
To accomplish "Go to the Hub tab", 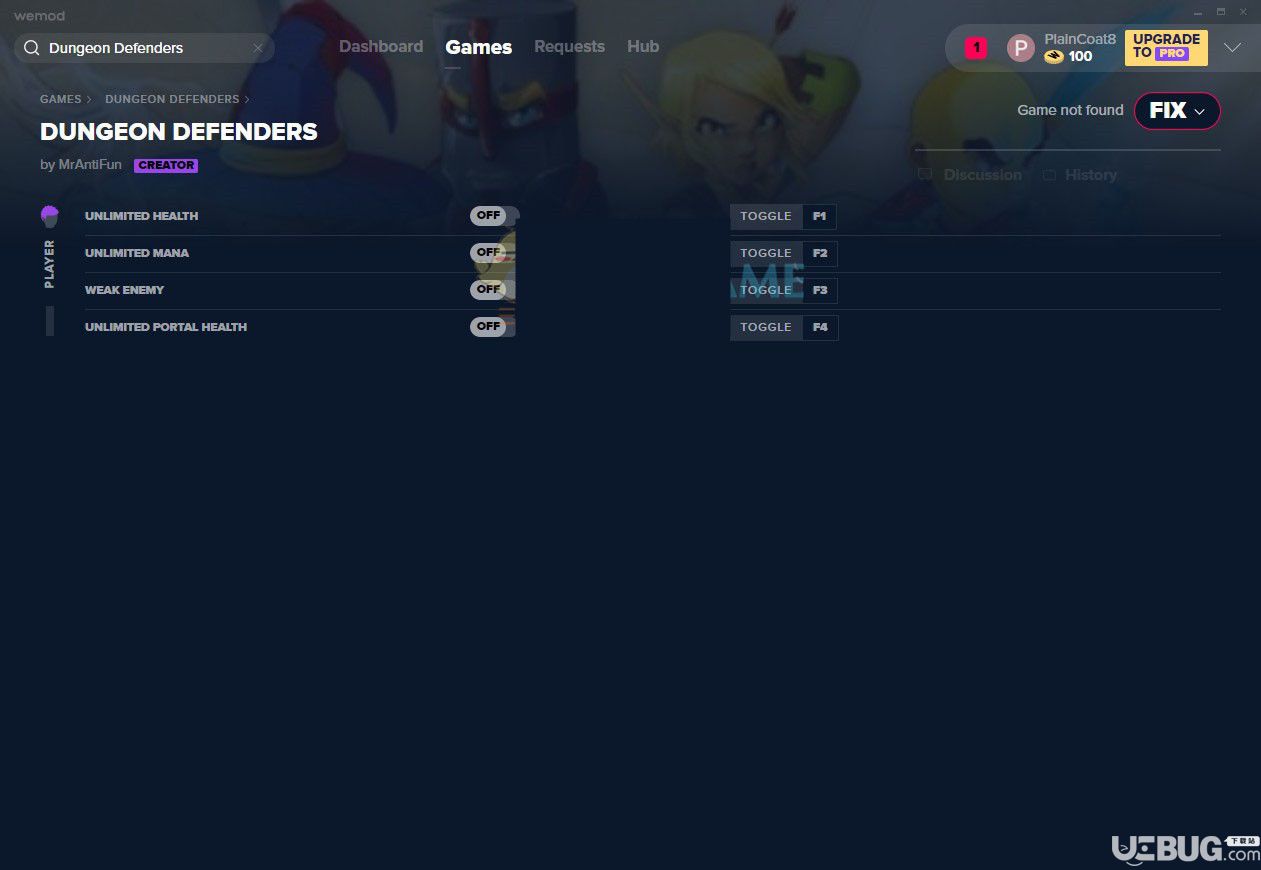I will (643, 47).
